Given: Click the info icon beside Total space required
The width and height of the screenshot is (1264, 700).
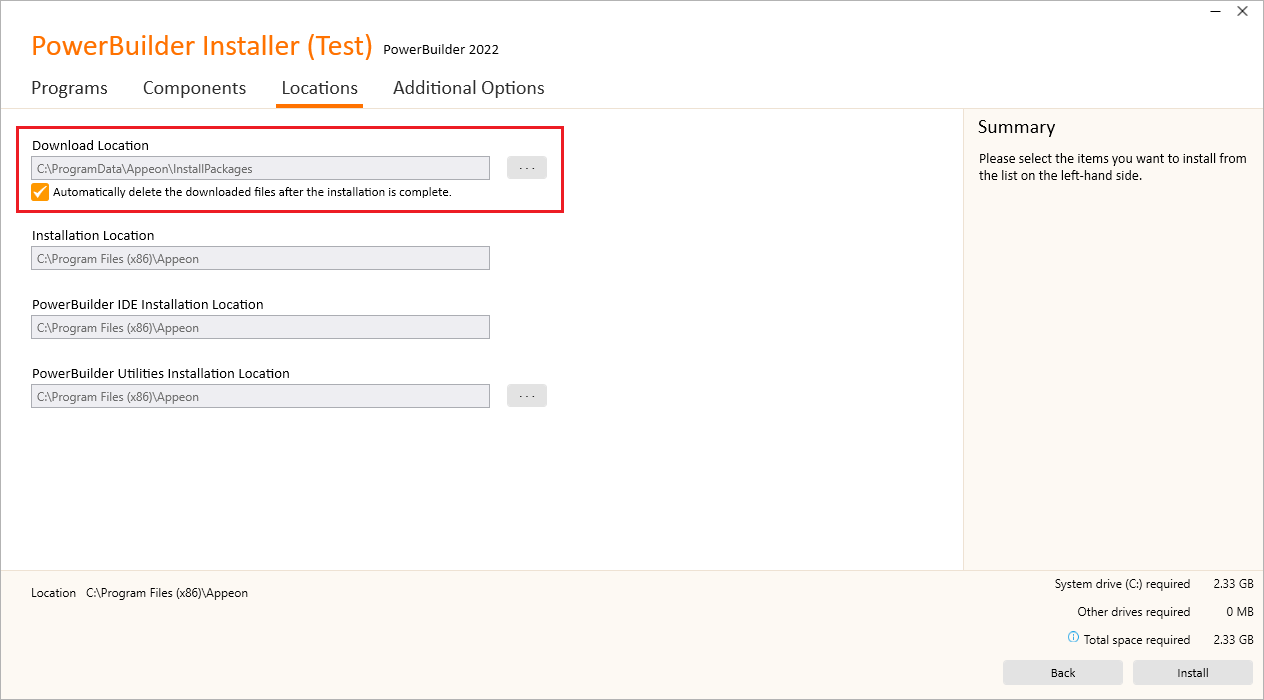Looking at the screenshot, I should click(1073, 638).
